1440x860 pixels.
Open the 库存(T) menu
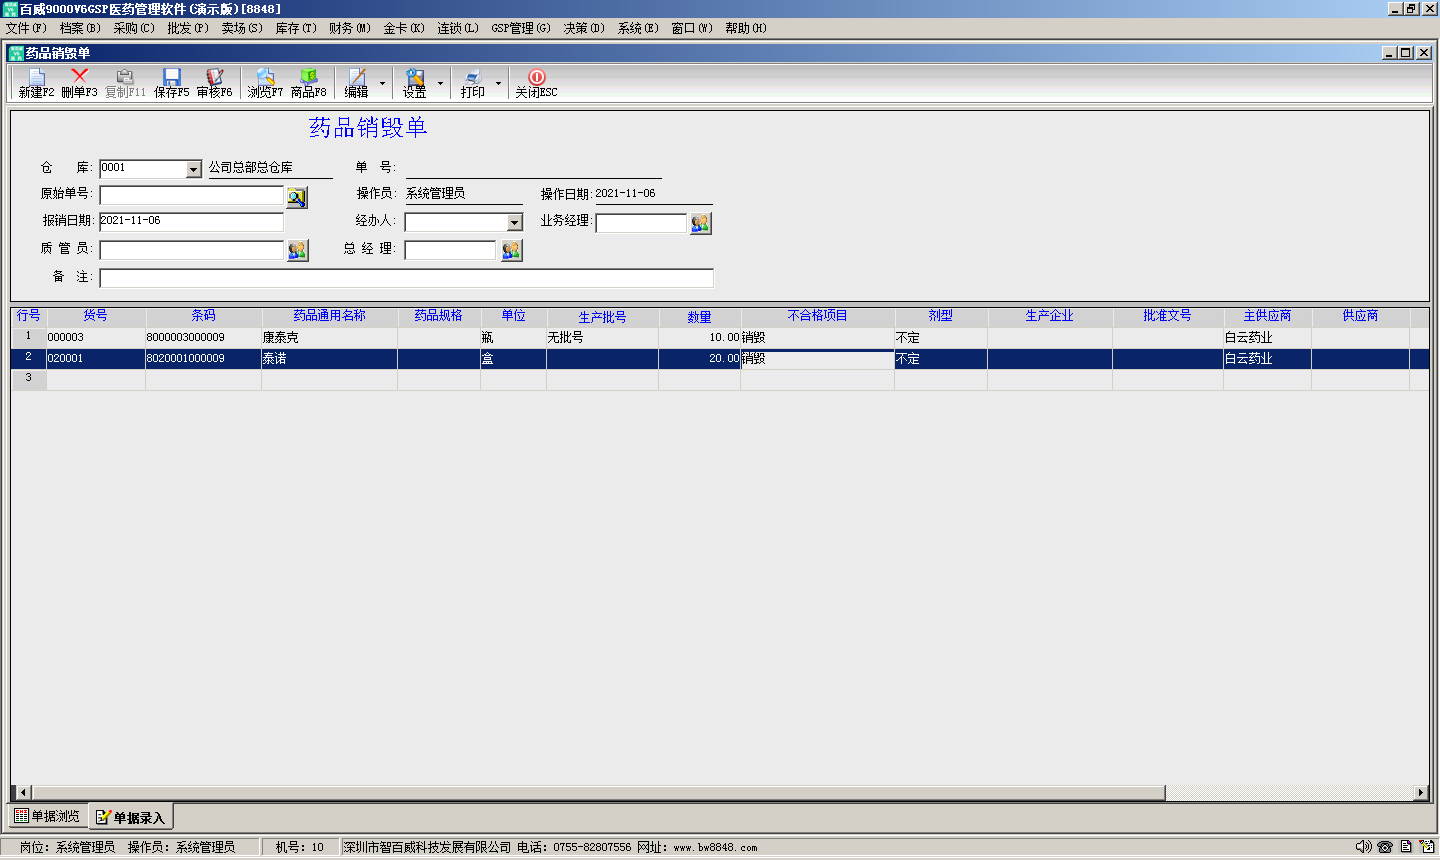295,28
